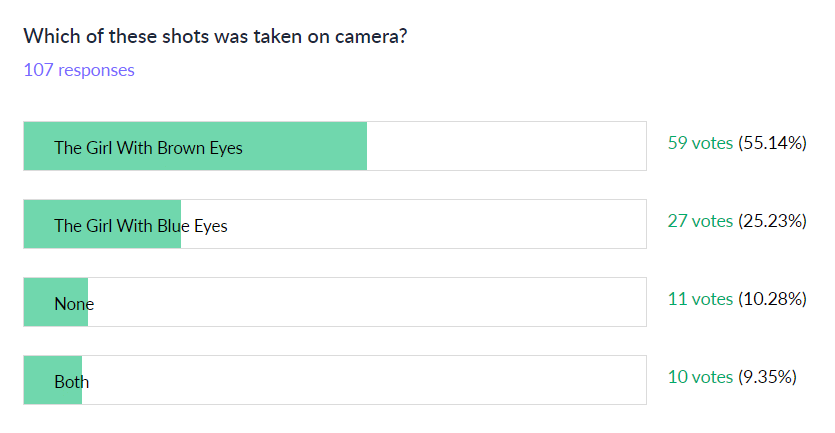The height and width of the screenshot is (433, 835).
Task: Click the "10 votes" count
Action: tap(700, 377)
